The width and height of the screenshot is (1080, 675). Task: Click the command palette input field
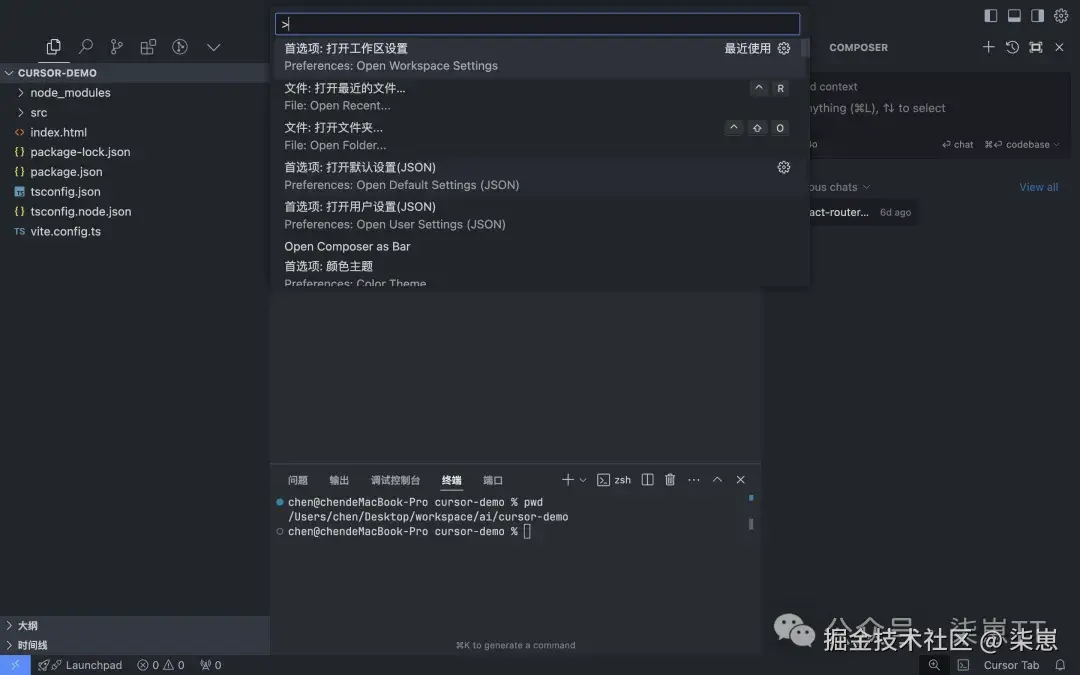[537, 24]
